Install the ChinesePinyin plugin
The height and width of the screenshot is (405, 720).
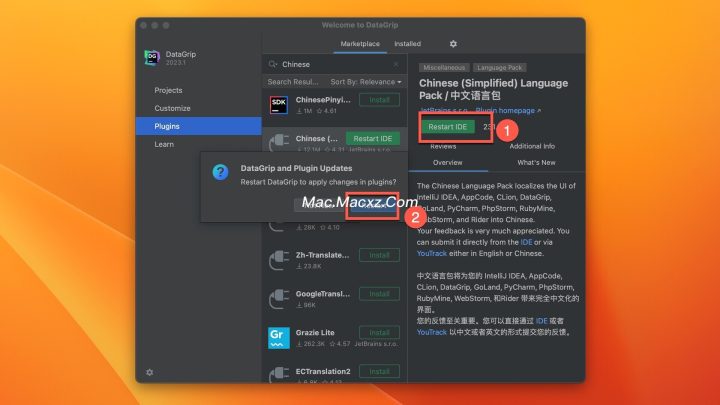(x=379, y=100)
